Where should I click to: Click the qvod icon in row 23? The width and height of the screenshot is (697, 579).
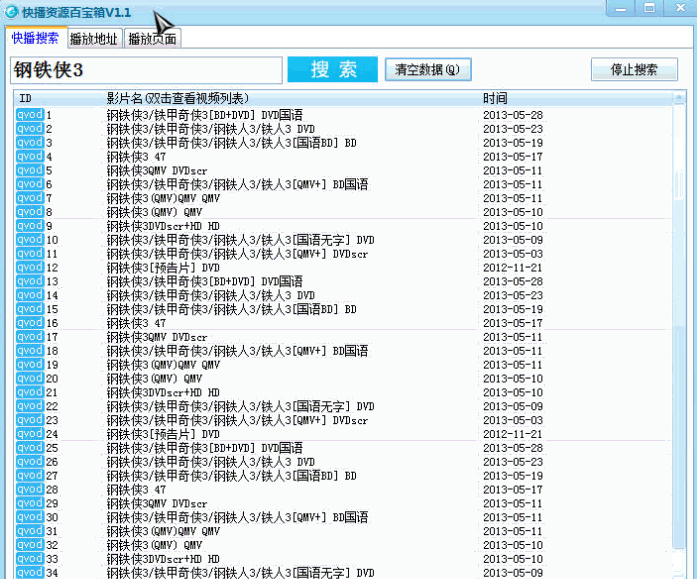[x=30, y=419]
